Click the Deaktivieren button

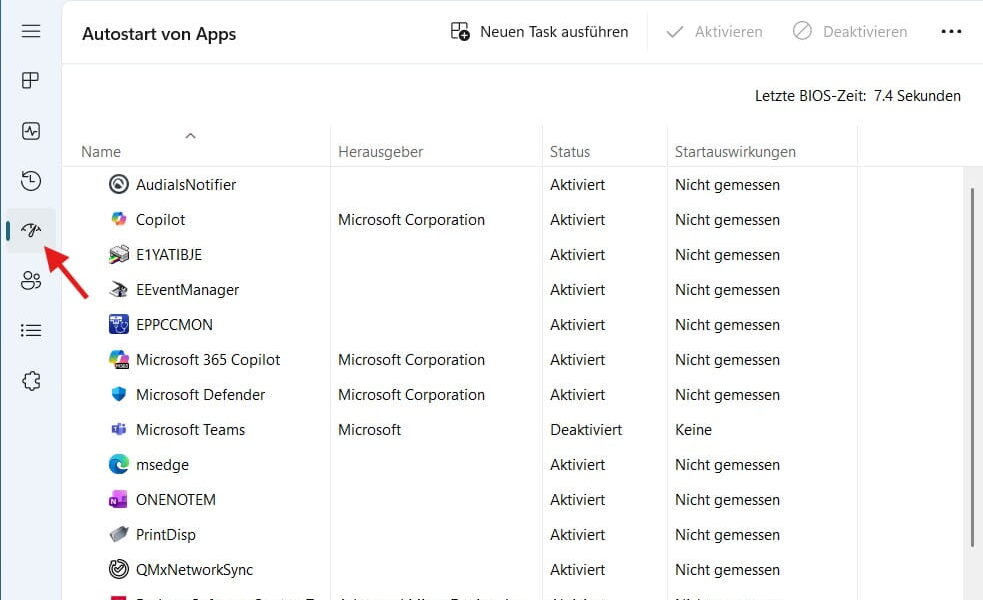850,31
